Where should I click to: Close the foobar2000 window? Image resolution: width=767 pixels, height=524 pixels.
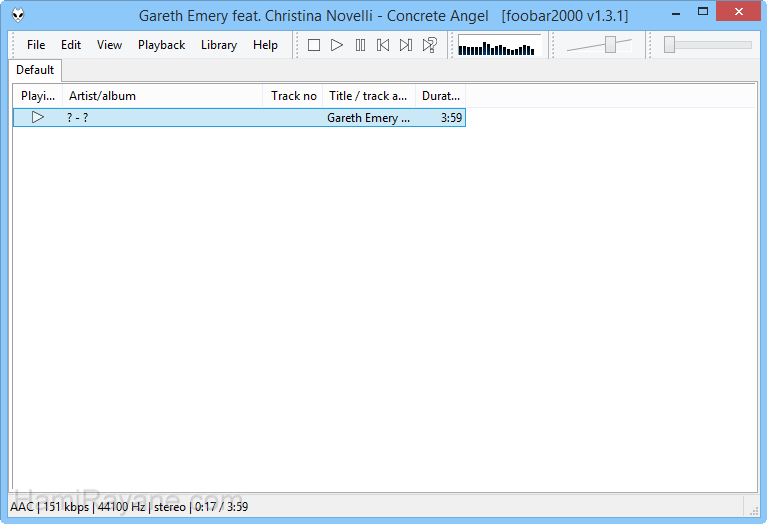point(739,12)
